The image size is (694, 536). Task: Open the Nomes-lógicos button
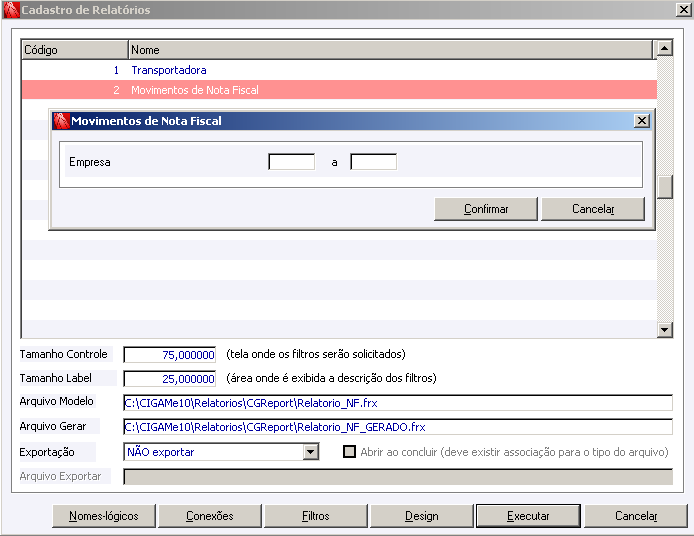point(104,516)
